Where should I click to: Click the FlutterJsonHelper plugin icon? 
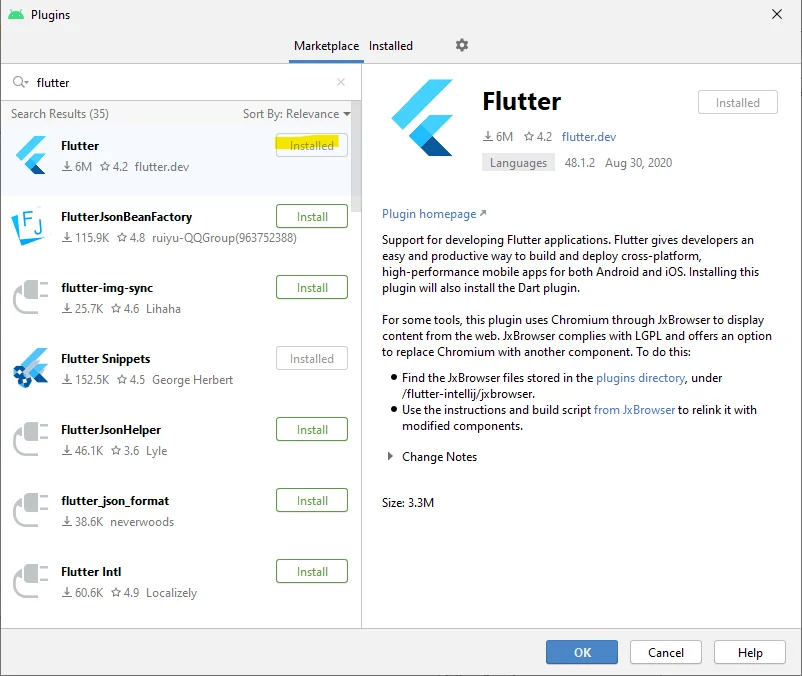click(x=31, y=439)
